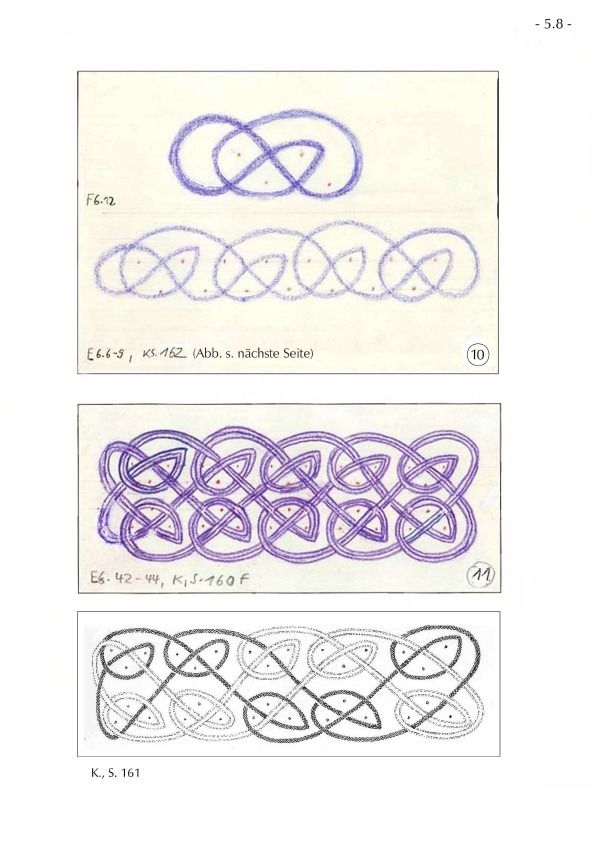Click the bottom-right knot of purple panel
This screenshot has height=849, width=598.
(x=433, y=526)
